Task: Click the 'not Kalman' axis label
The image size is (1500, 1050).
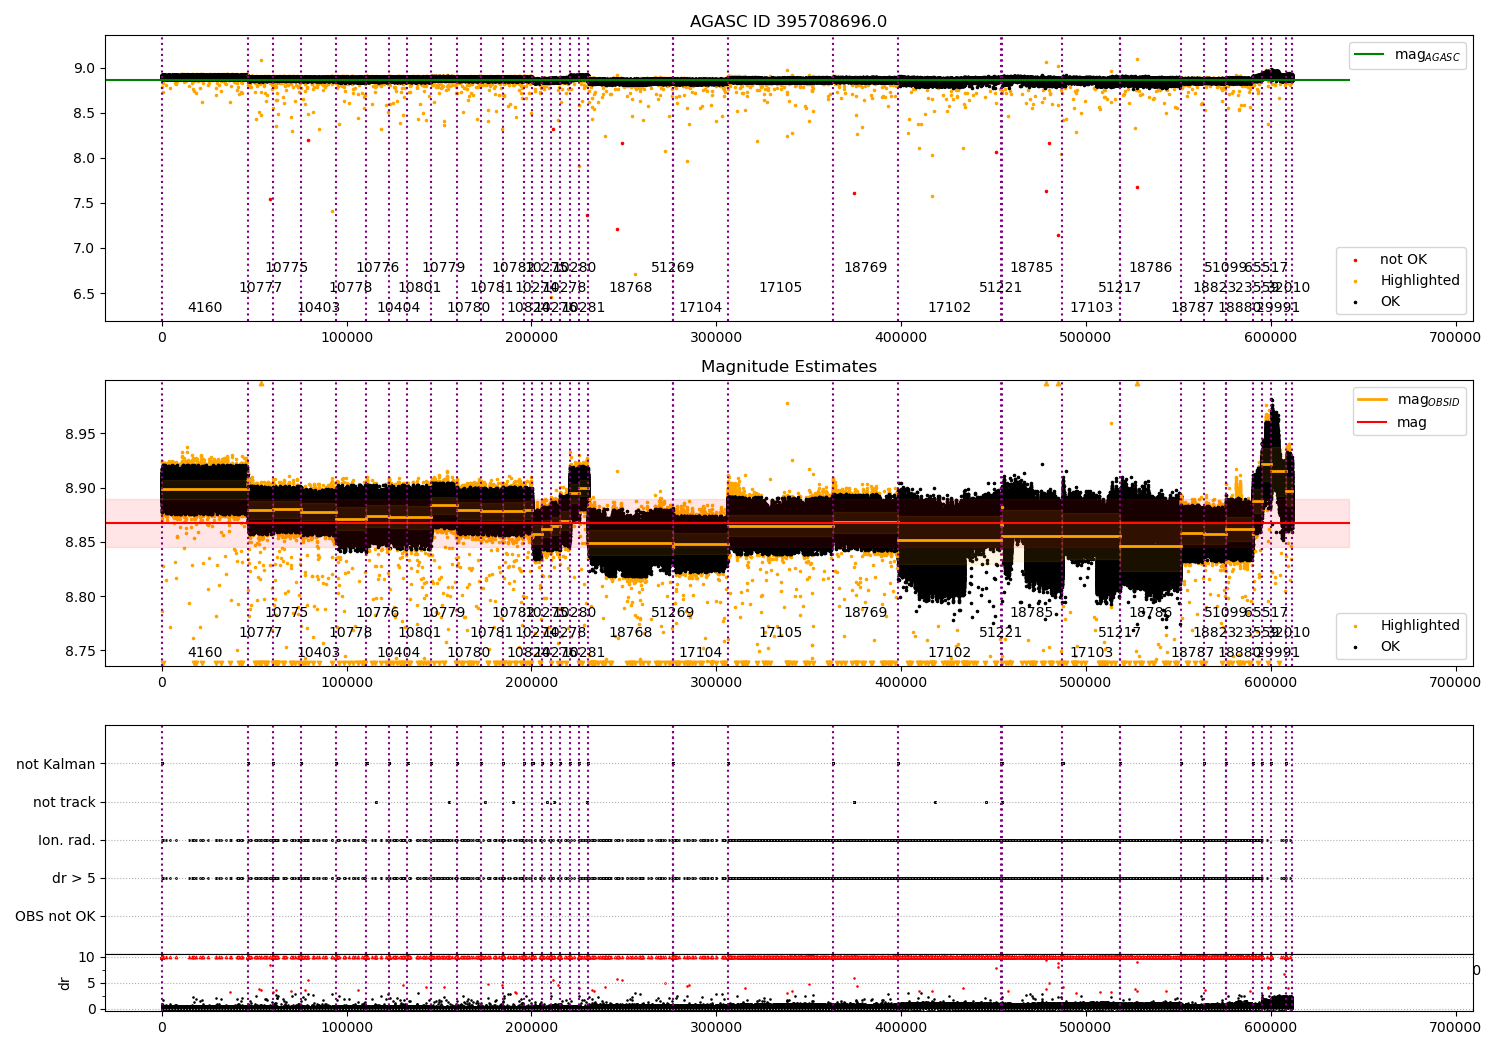Action: 56,764
